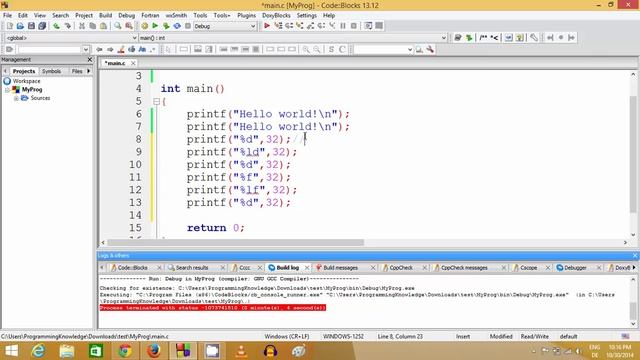
Task: Show more Management tabs with right arrow
Action: (x=89, y=71)
